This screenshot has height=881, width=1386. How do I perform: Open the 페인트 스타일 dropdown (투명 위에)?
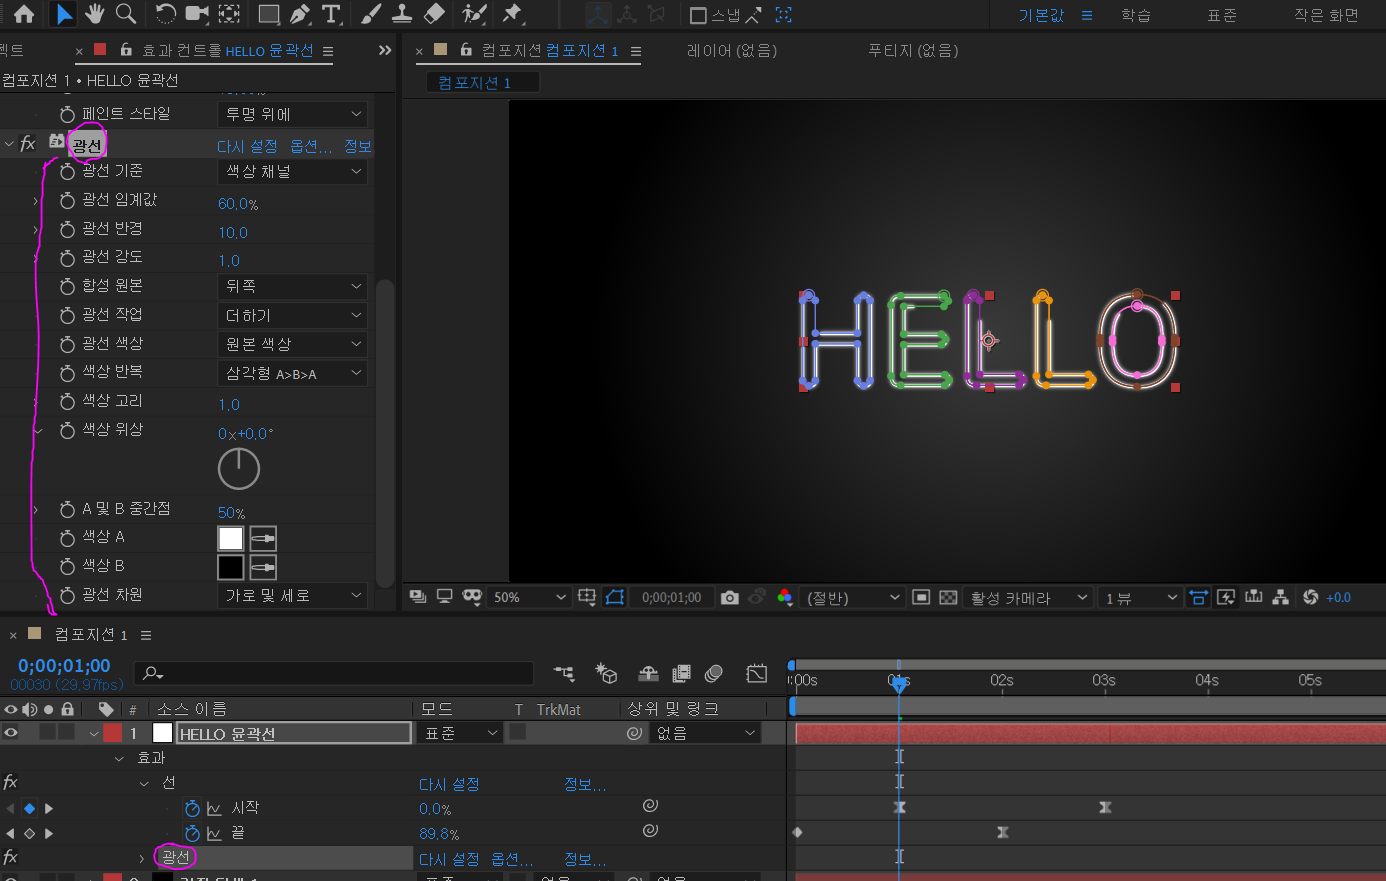[x=293, y=114]
